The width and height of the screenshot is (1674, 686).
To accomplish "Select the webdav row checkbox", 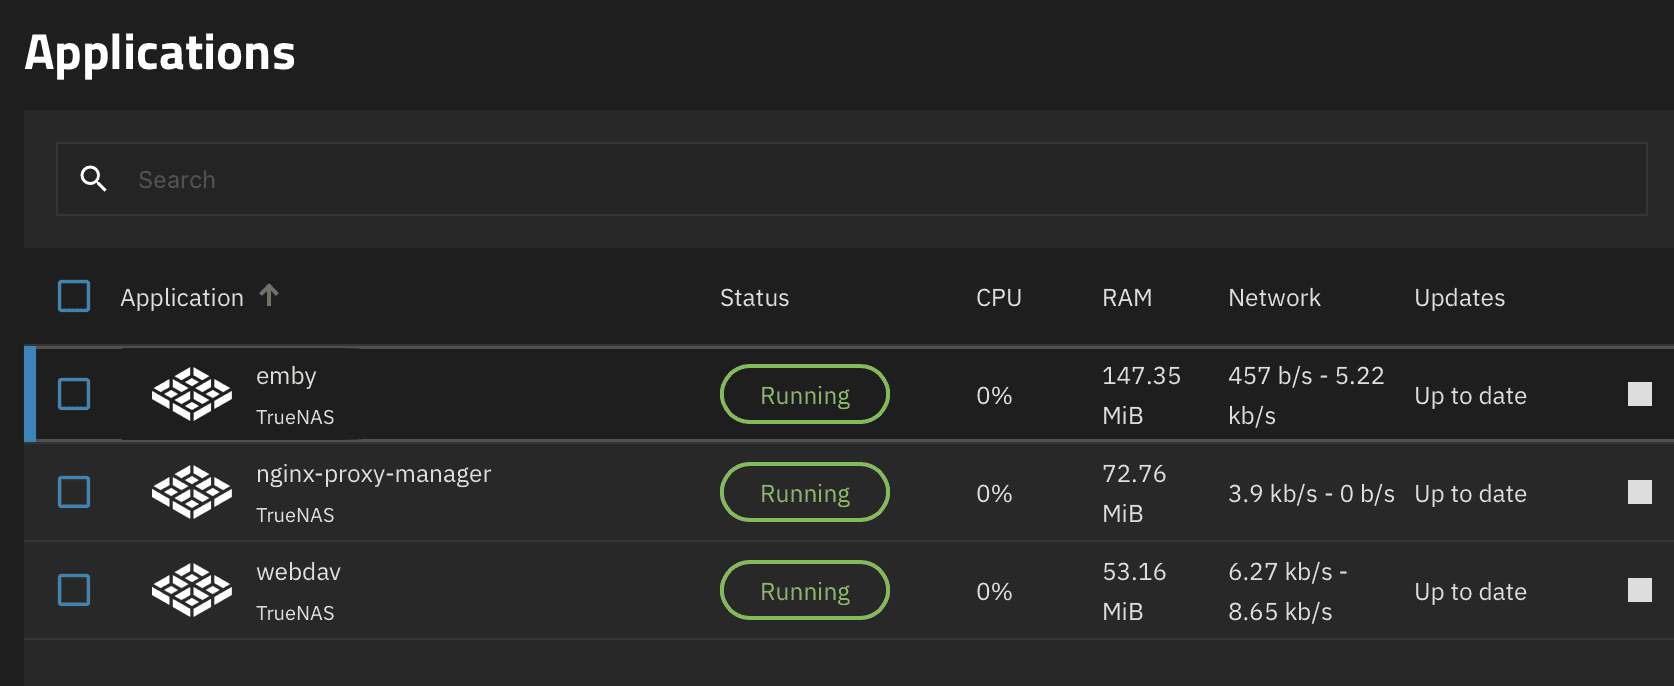I will (x=74, y=590).
